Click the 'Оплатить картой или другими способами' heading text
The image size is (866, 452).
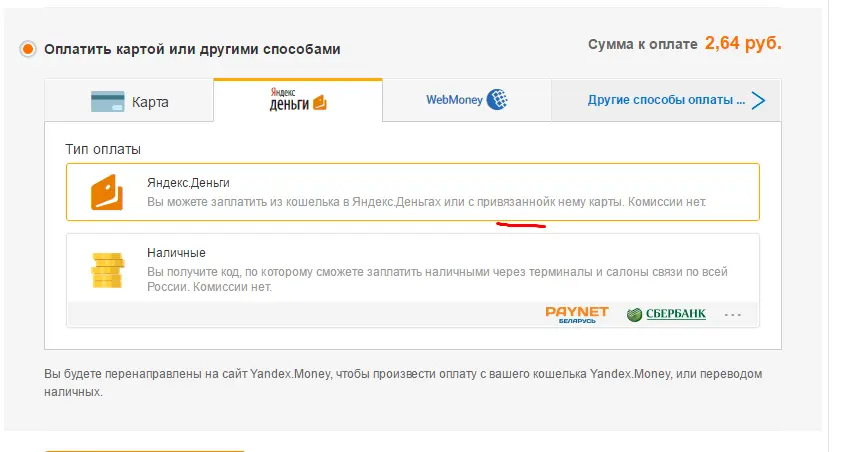click(192, 49)
